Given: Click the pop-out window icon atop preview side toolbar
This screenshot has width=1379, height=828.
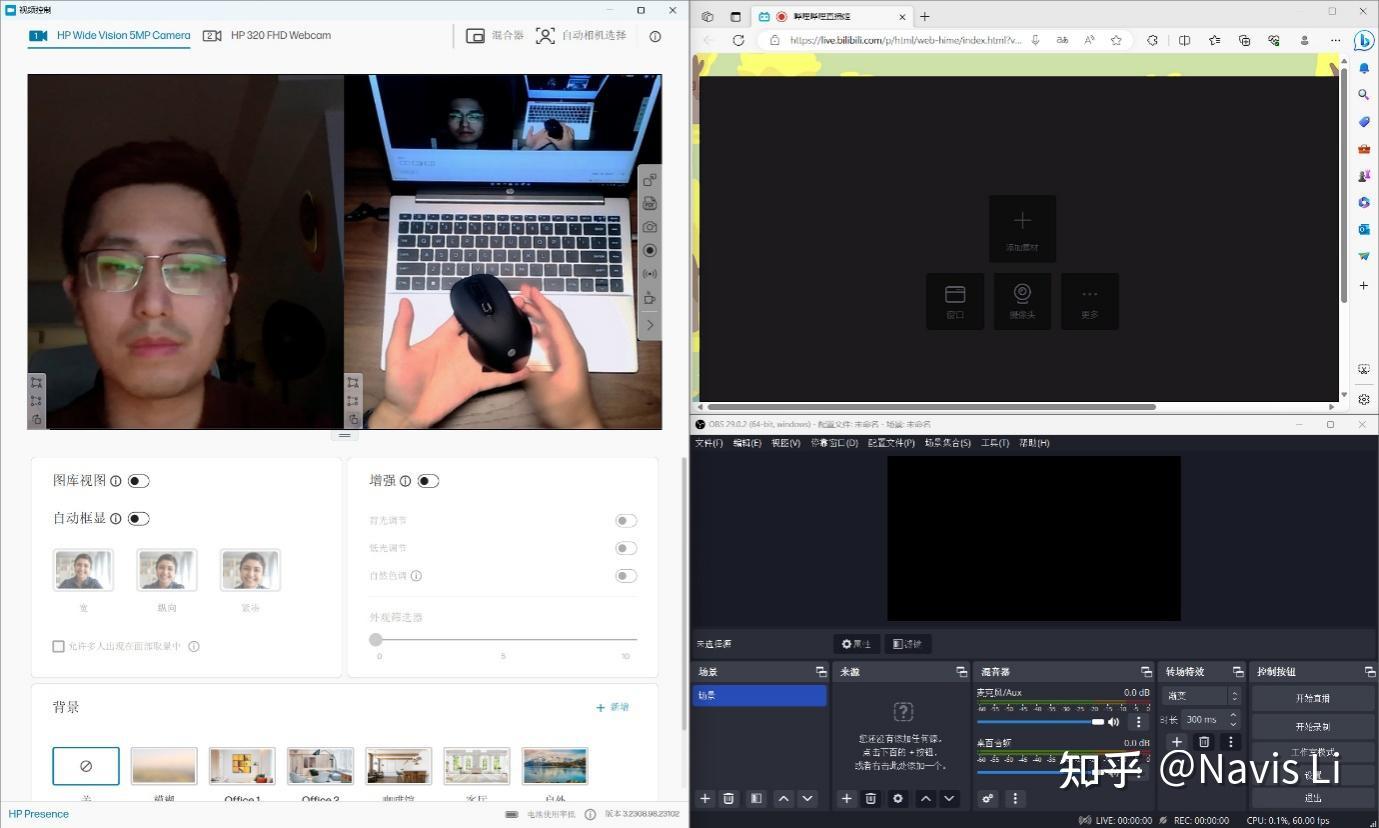Looking at the screenshot, I should tap(650, 180).
